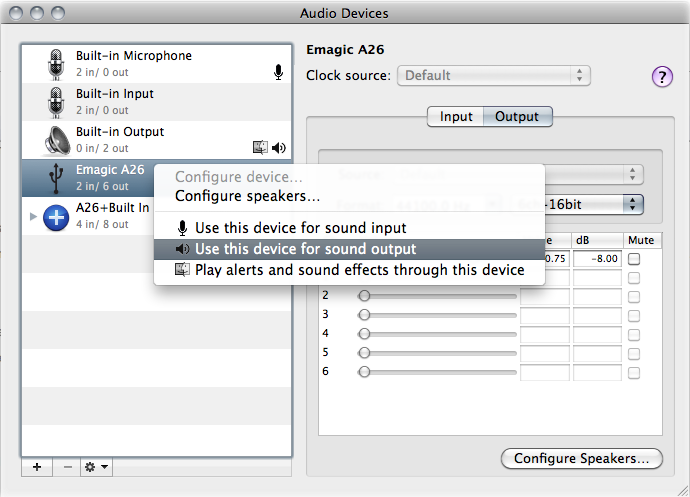Toggle mute checkbox for channel 6
This screenshot has height=497, width=690.
click(x=634, y=373)
